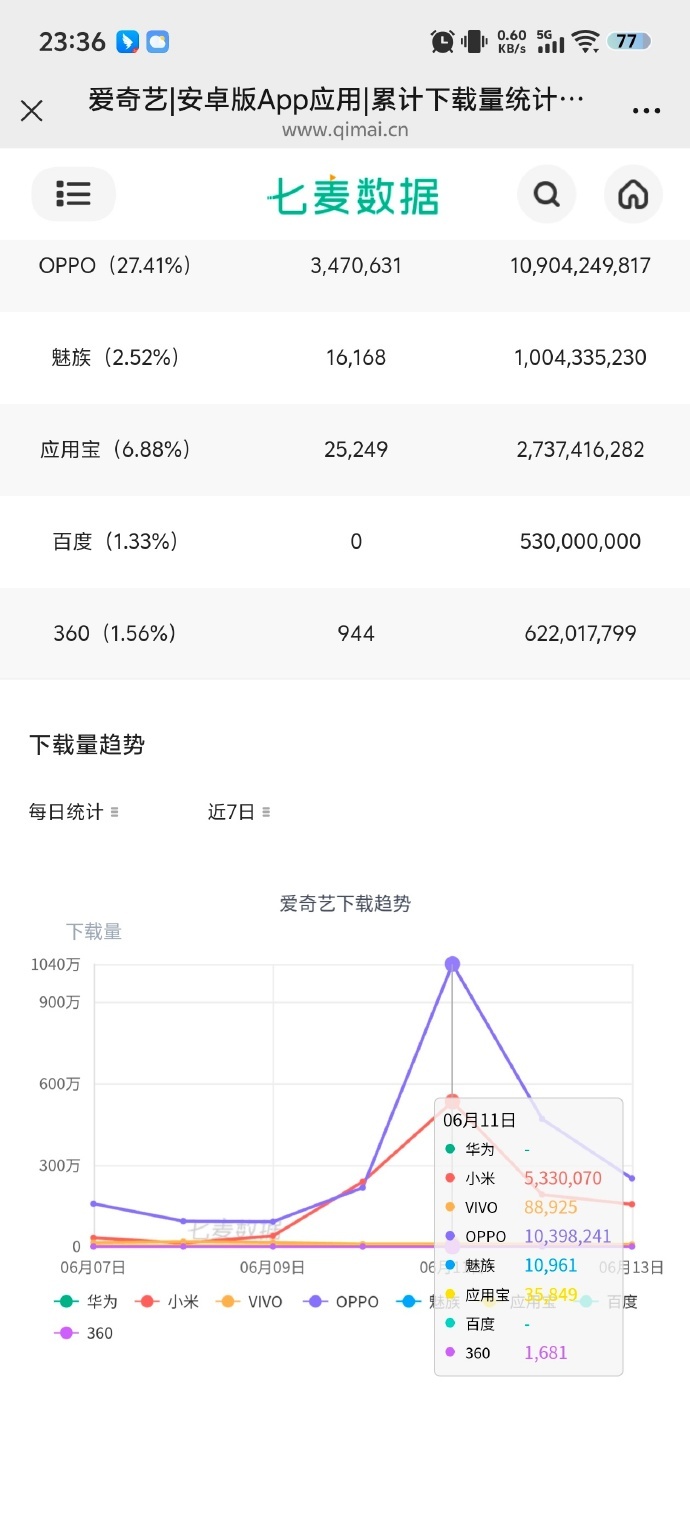Tap the value 944

click(x=356, y=634)
